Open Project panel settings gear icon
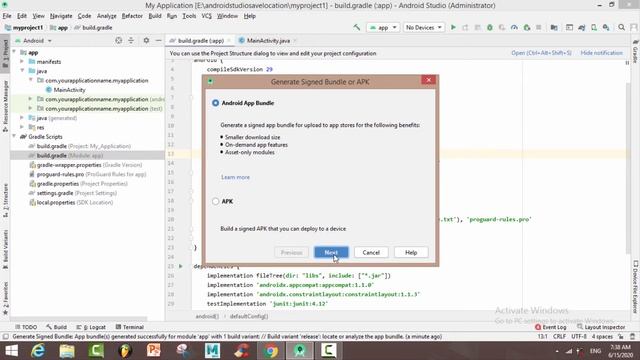Image resolution: width=640 pixels, height=360 pixels. coord(146,40)
